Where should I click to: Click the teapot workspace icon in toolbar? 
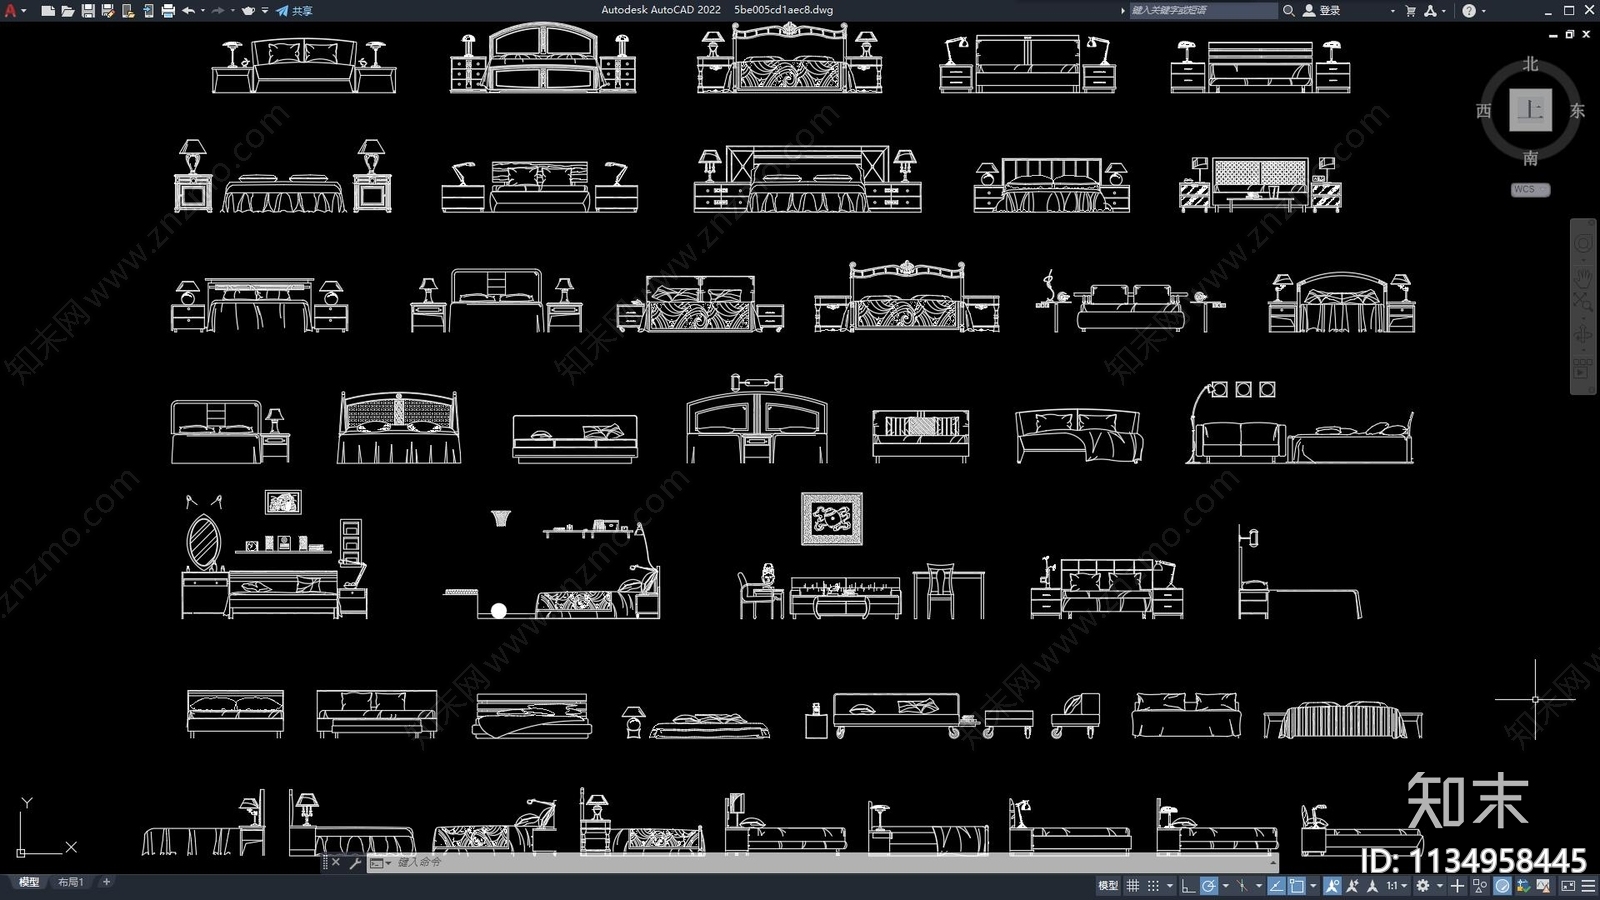click(248, 10)
